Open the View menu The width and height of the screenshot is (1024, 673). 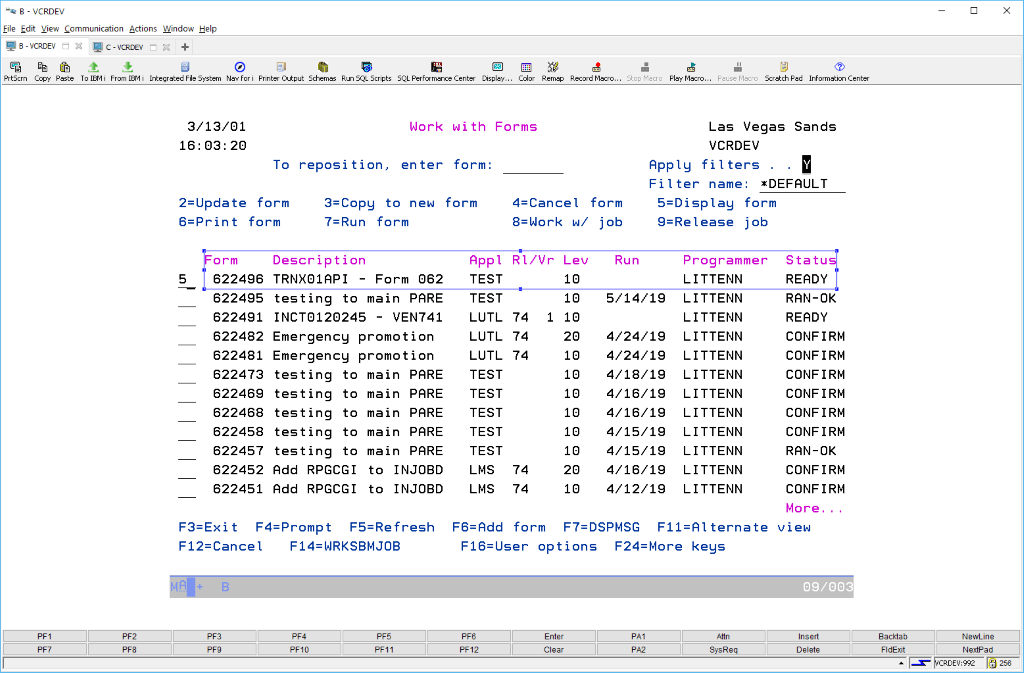click(50, 29)
